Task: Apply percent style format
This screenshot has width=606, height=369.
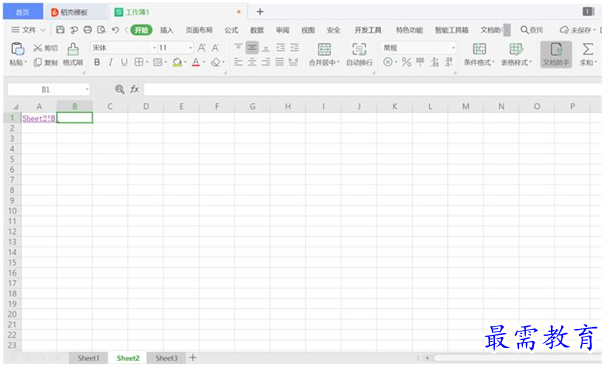Action: (406, 62)
